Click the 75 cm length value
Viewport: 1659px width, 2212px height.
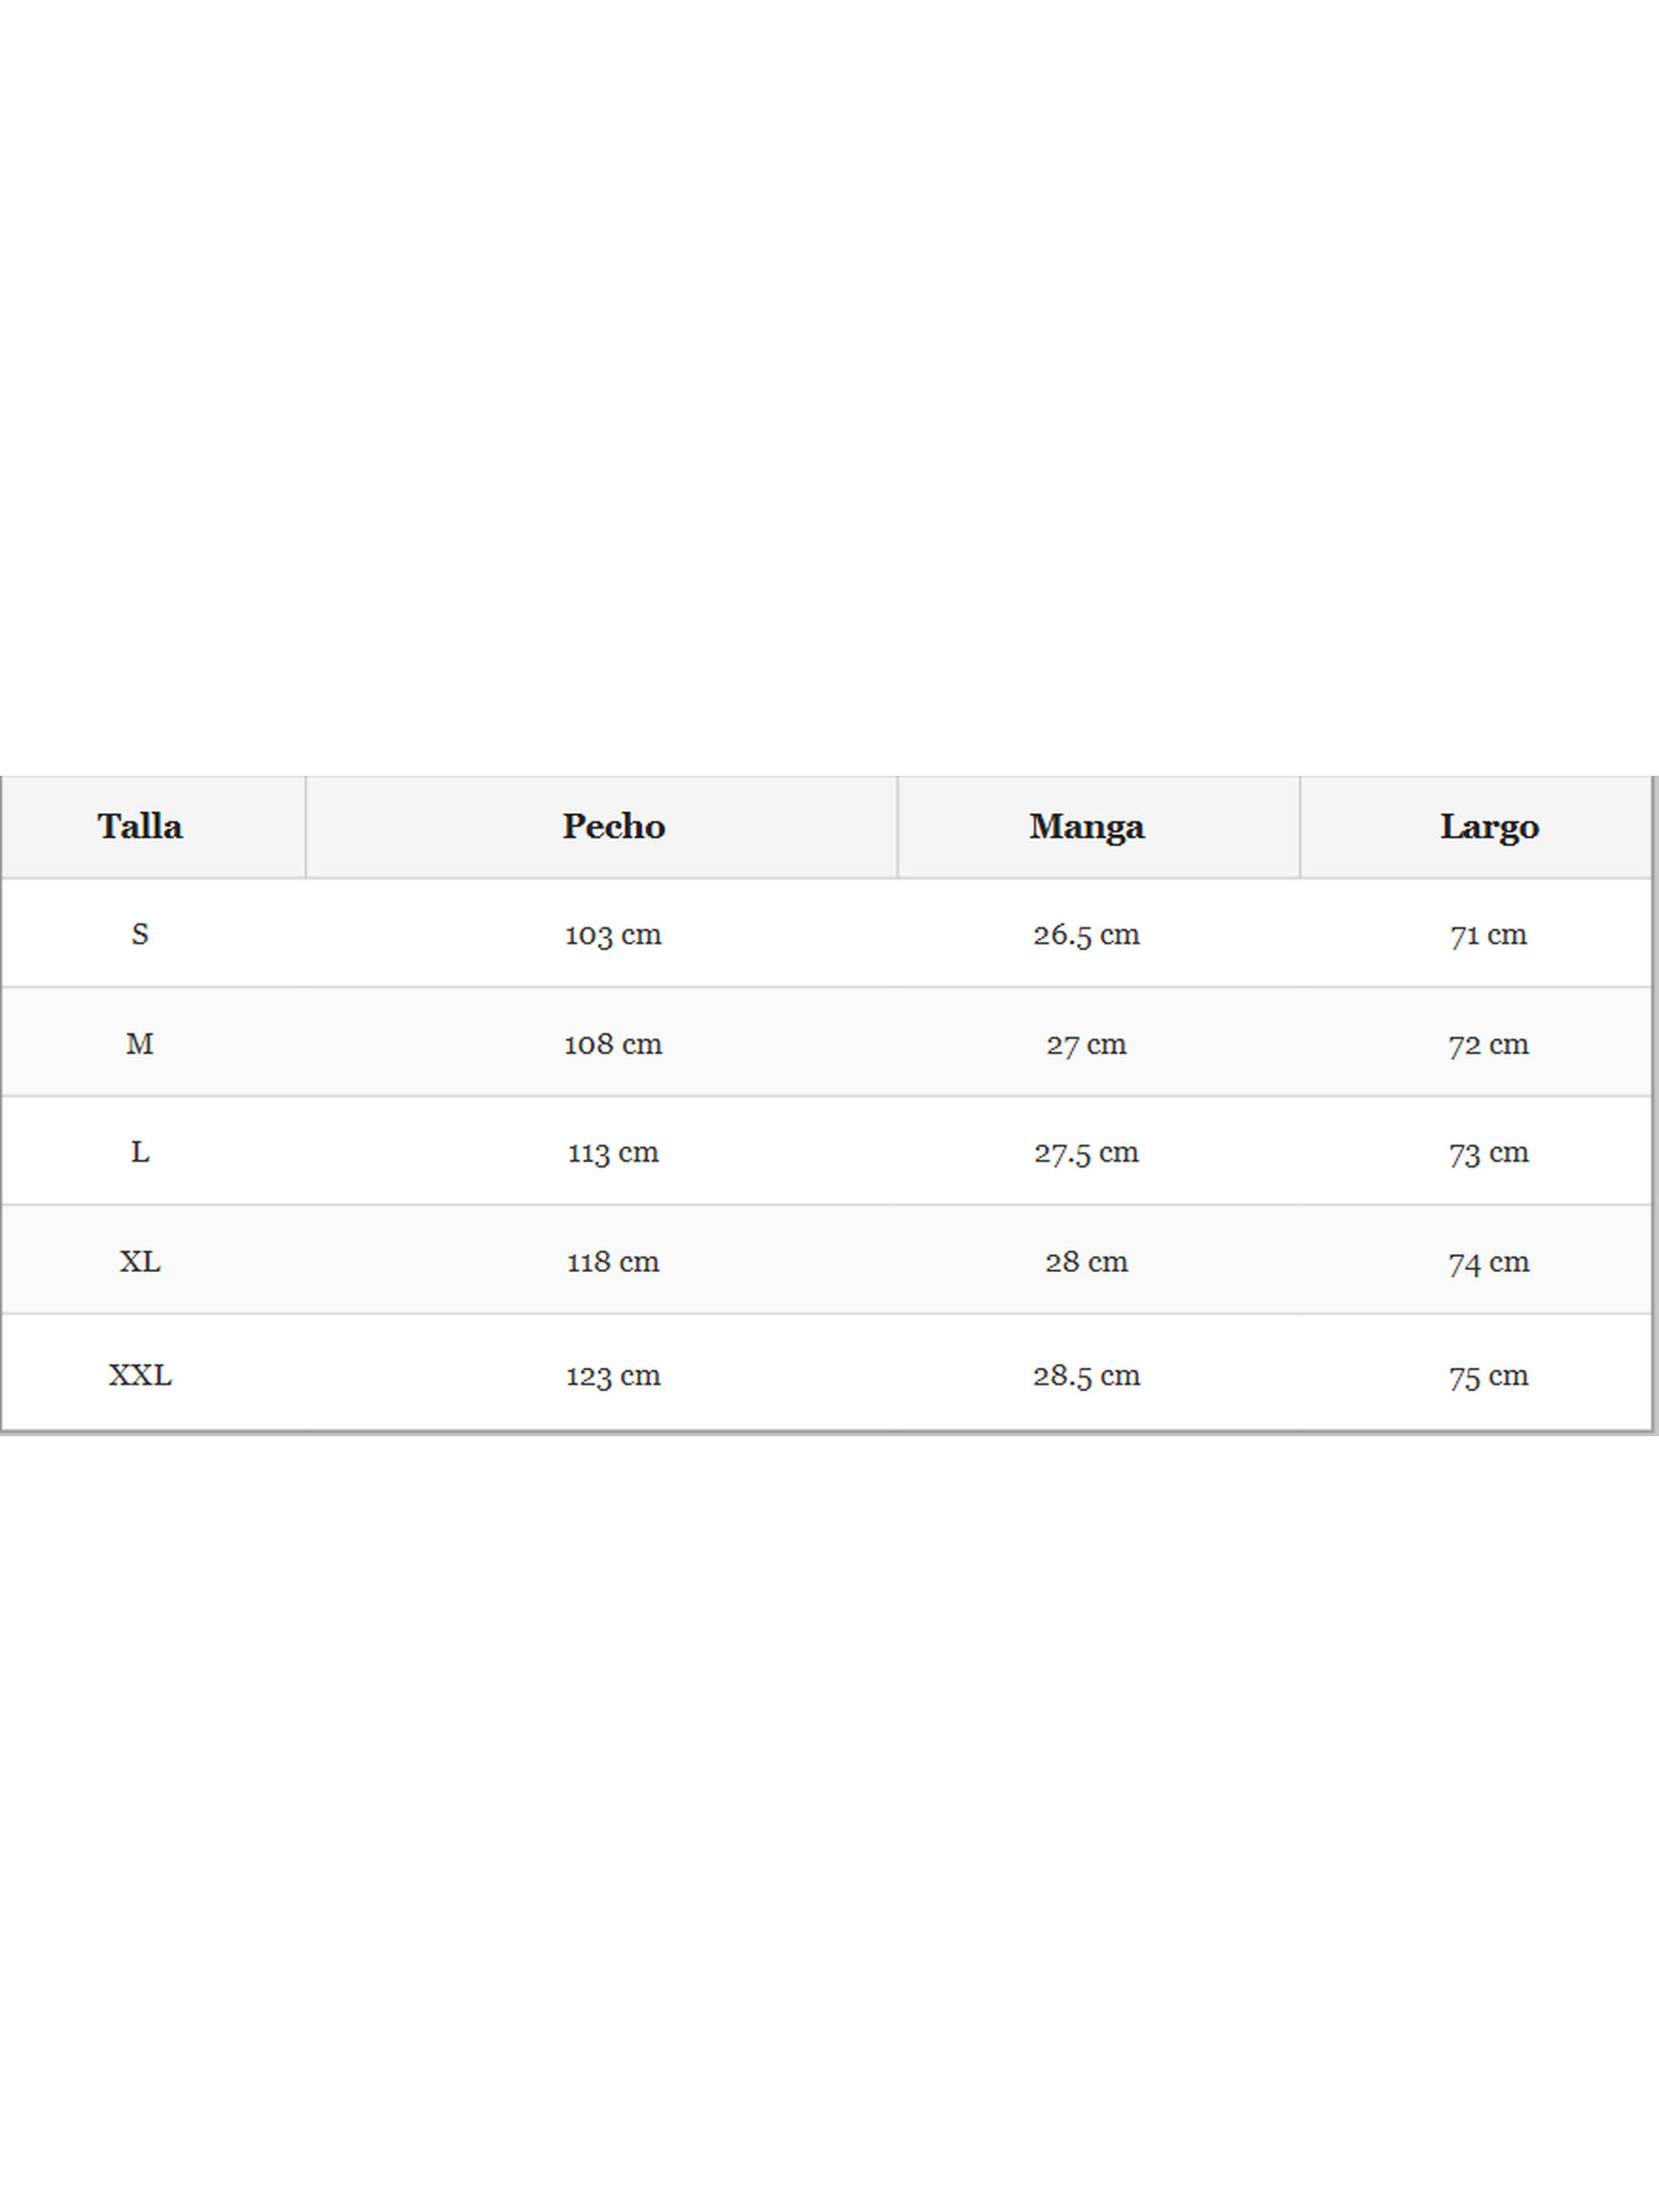pyautogui.click(x=1489, y=1376)
